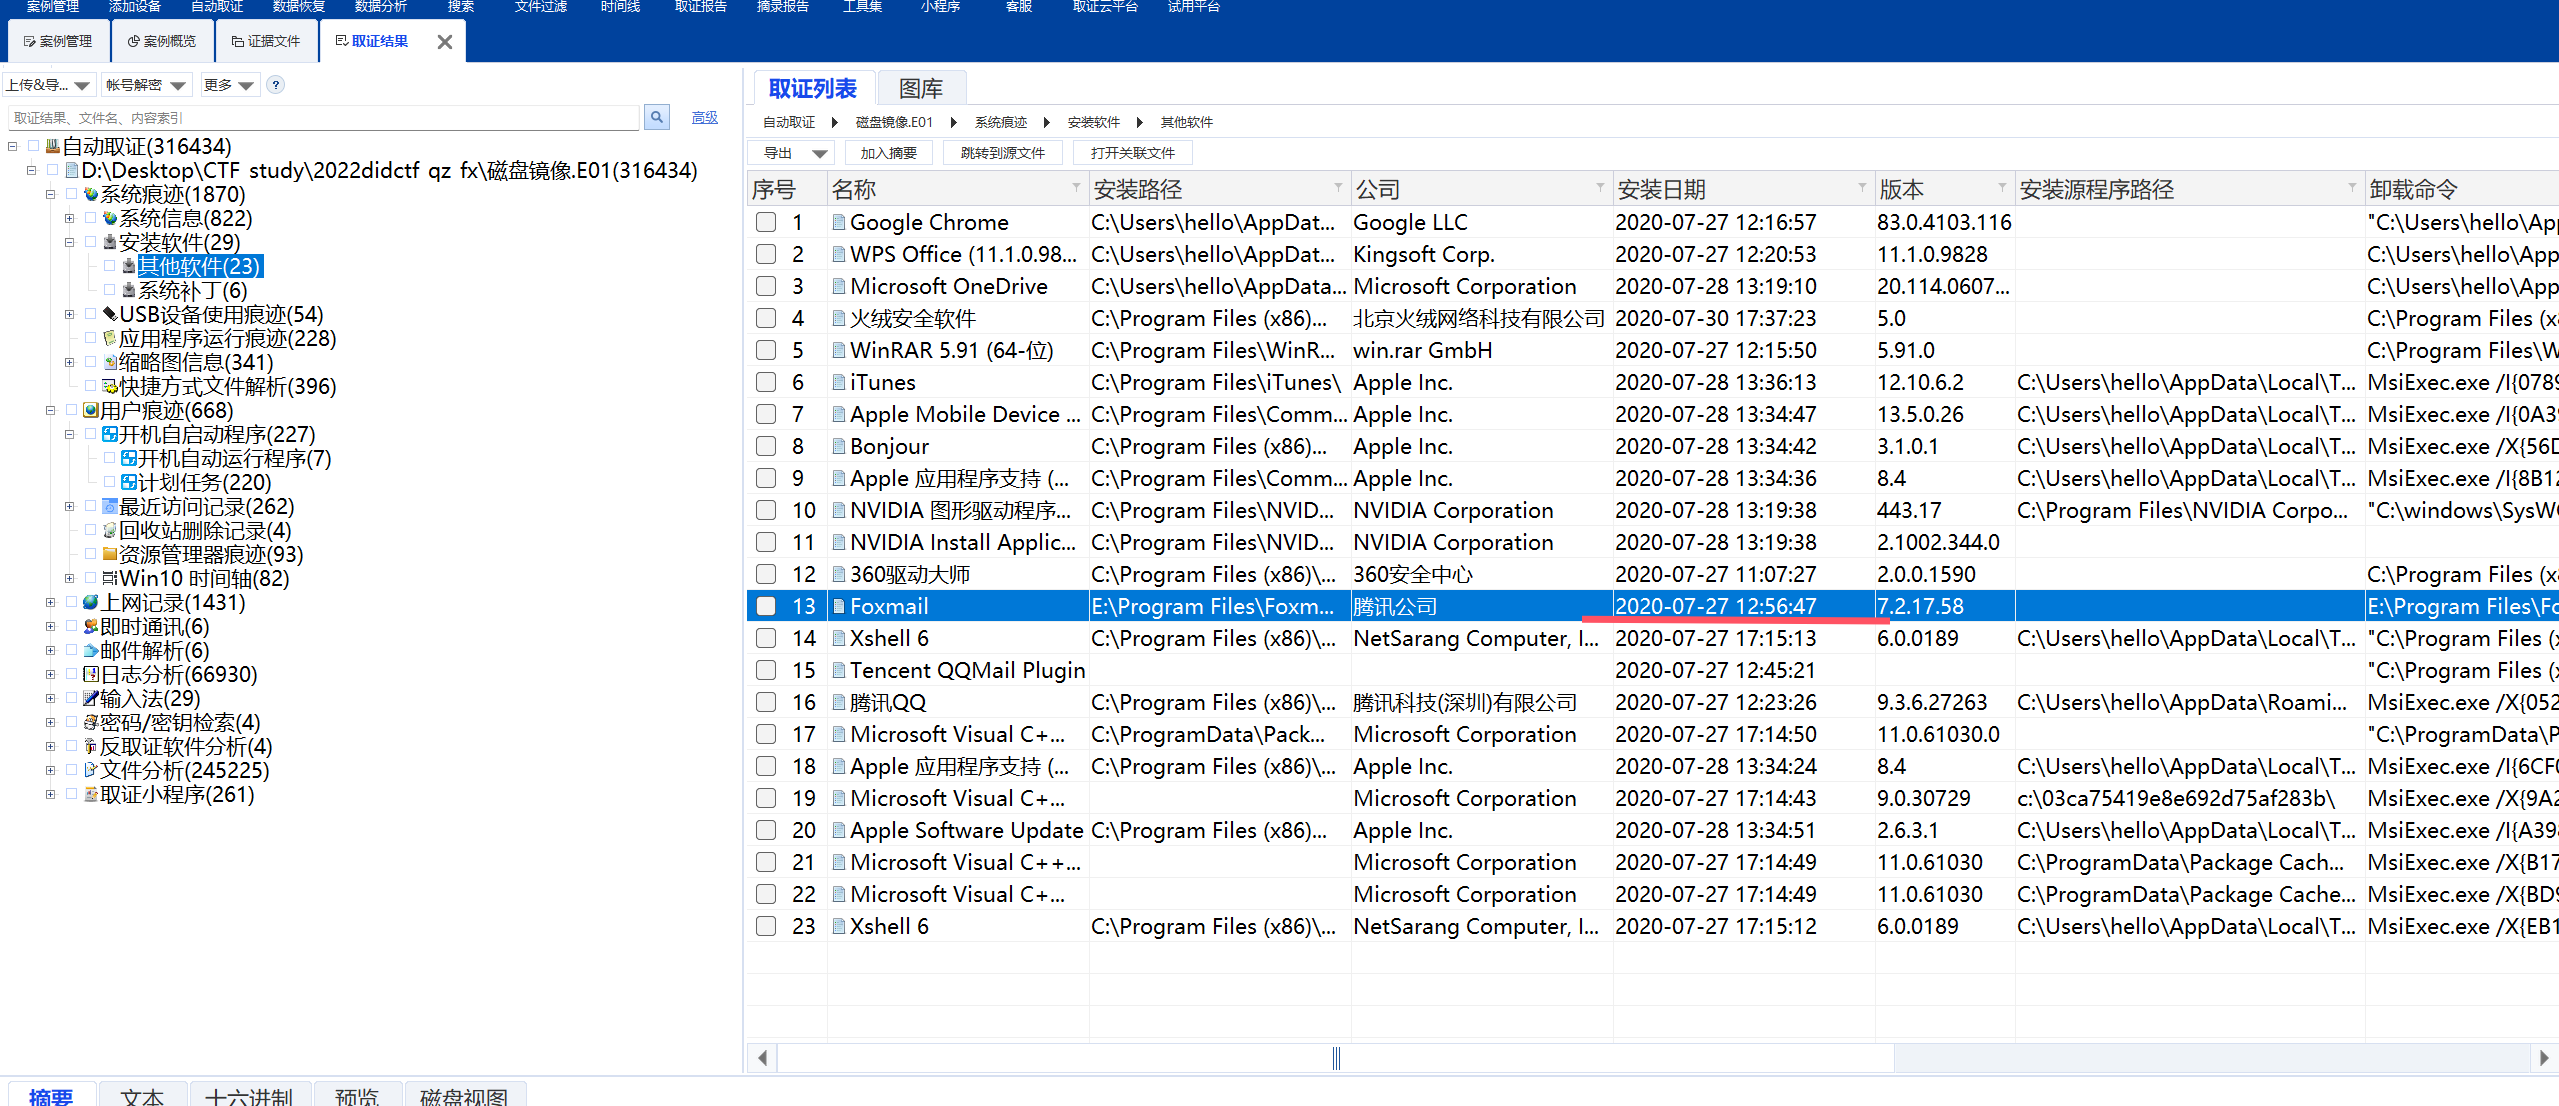Click the 打开关联文件 button
Image resolution: width=2559 pixels, height=1106 pixels.
pyautogui.click(x=1132, y=153)
